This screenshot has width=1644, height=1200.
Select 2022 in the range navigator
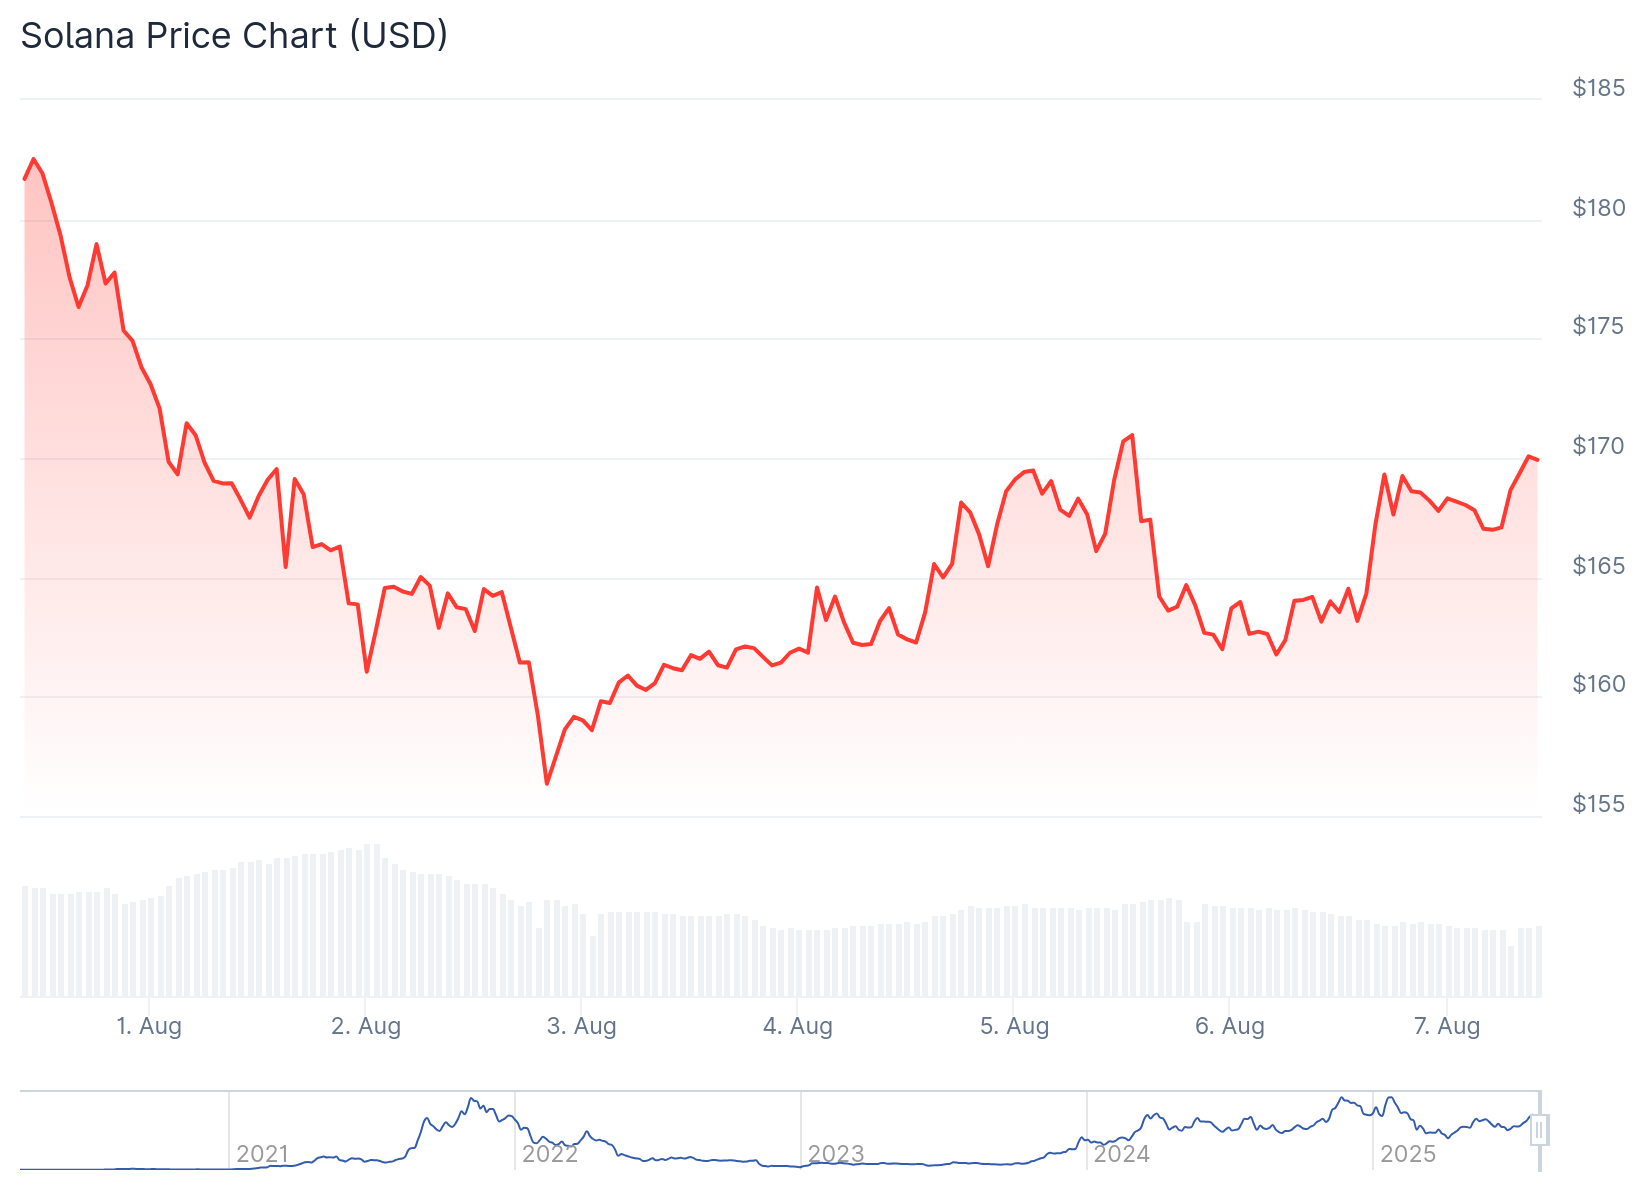[550, 1154]
